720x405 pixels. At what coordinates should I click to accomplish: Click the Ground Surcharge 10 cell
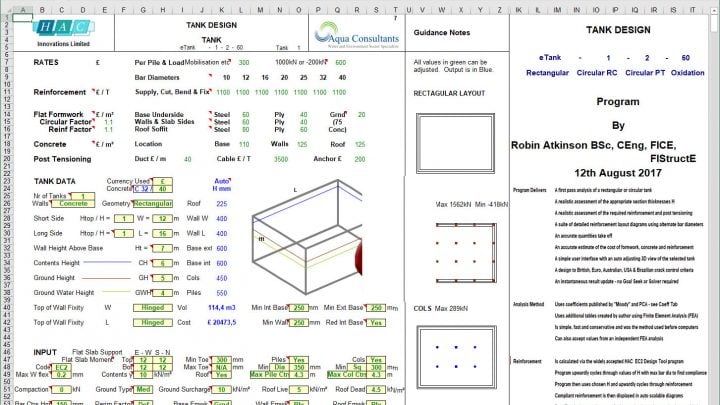coord(221,389)
